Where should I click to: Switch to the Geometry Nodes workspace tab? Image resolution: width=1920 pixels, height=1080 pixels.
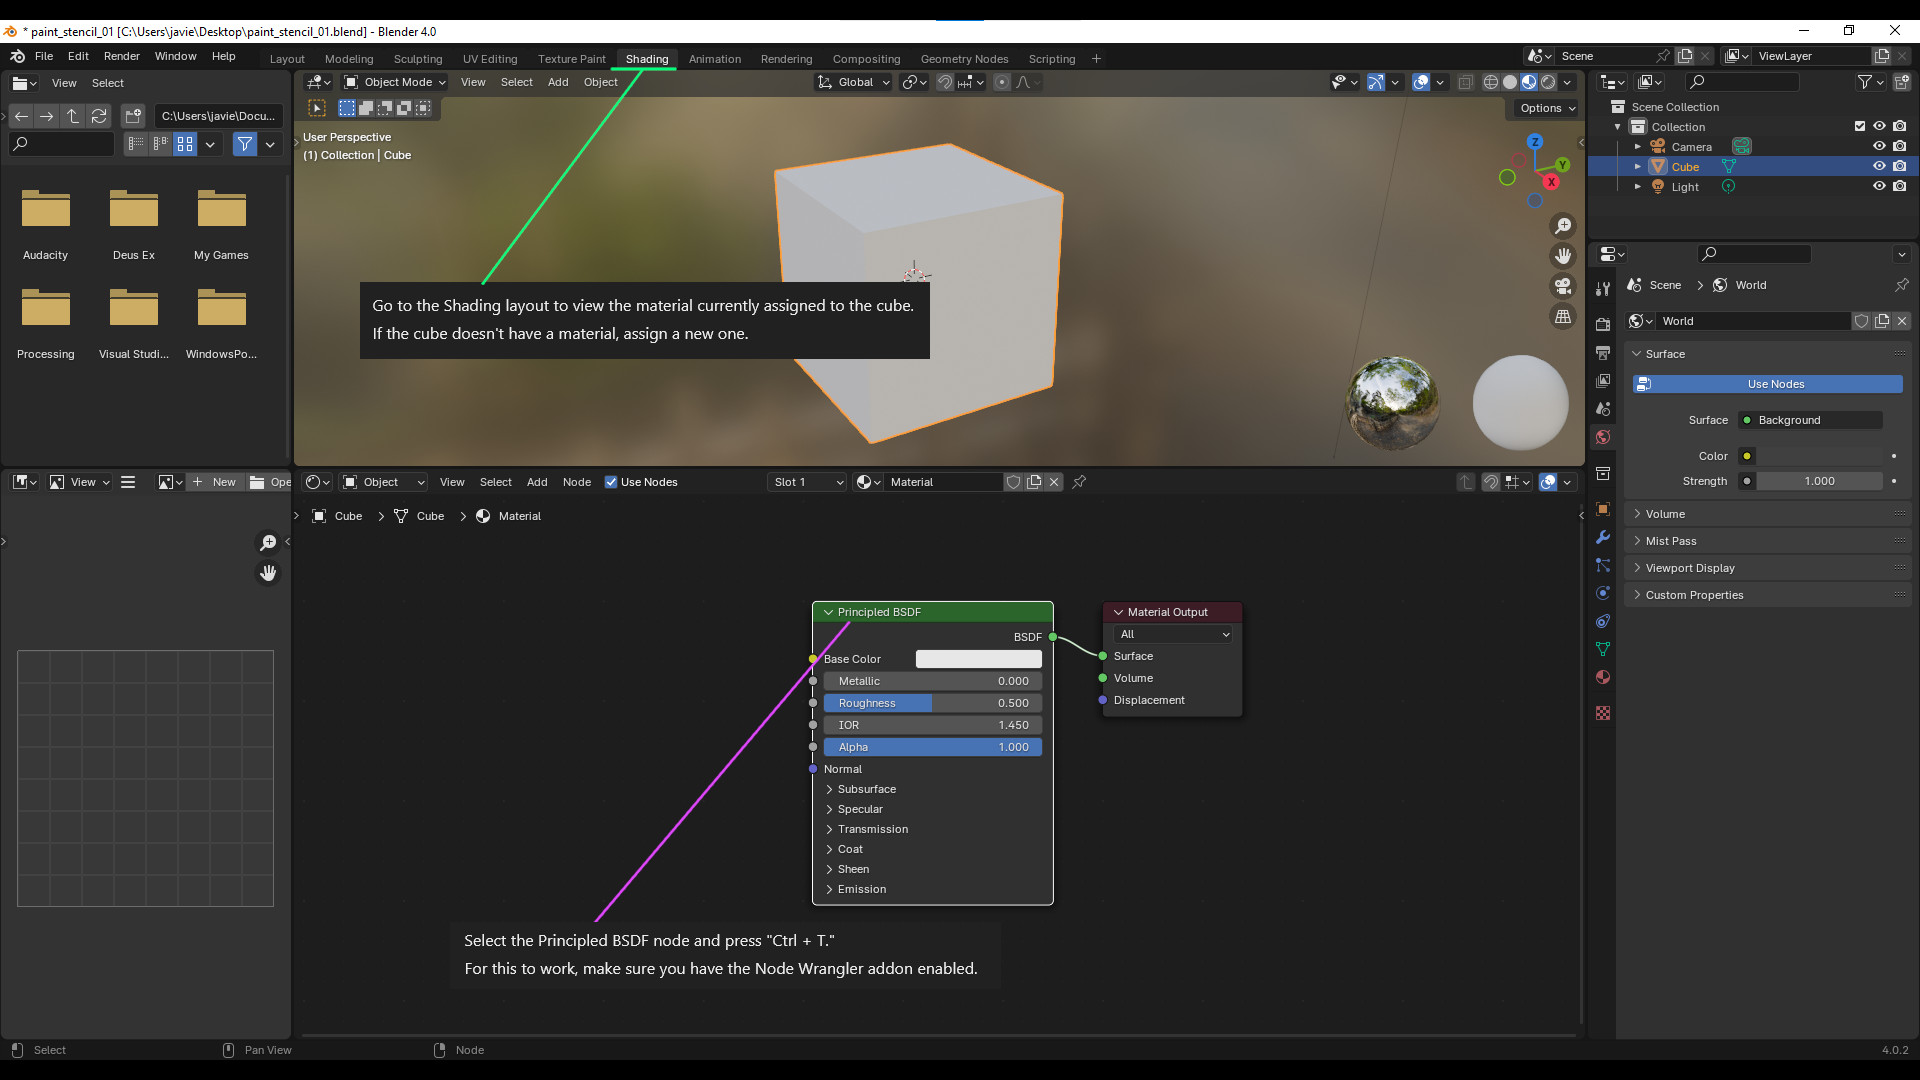point(964,59)
